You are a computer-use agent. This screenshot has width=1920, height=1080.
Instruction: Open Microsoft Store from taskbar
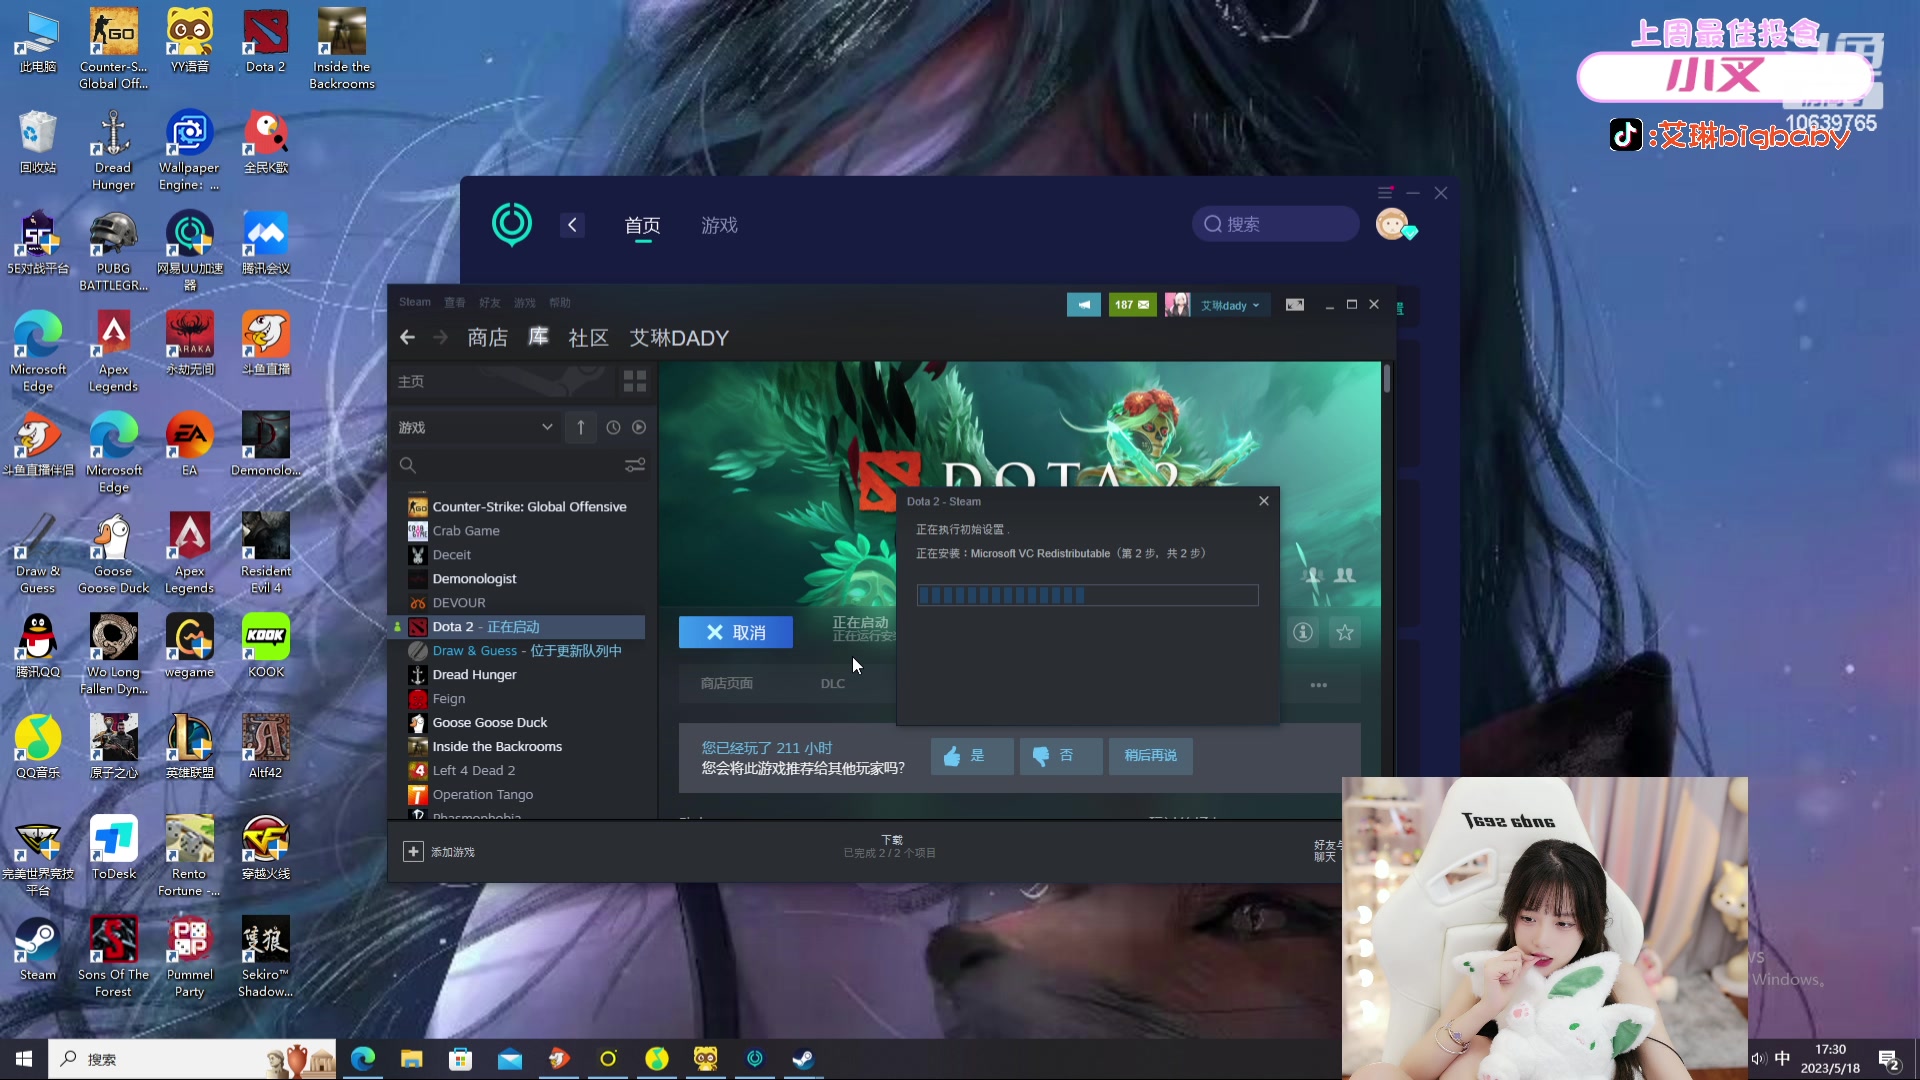point(460,1059)
